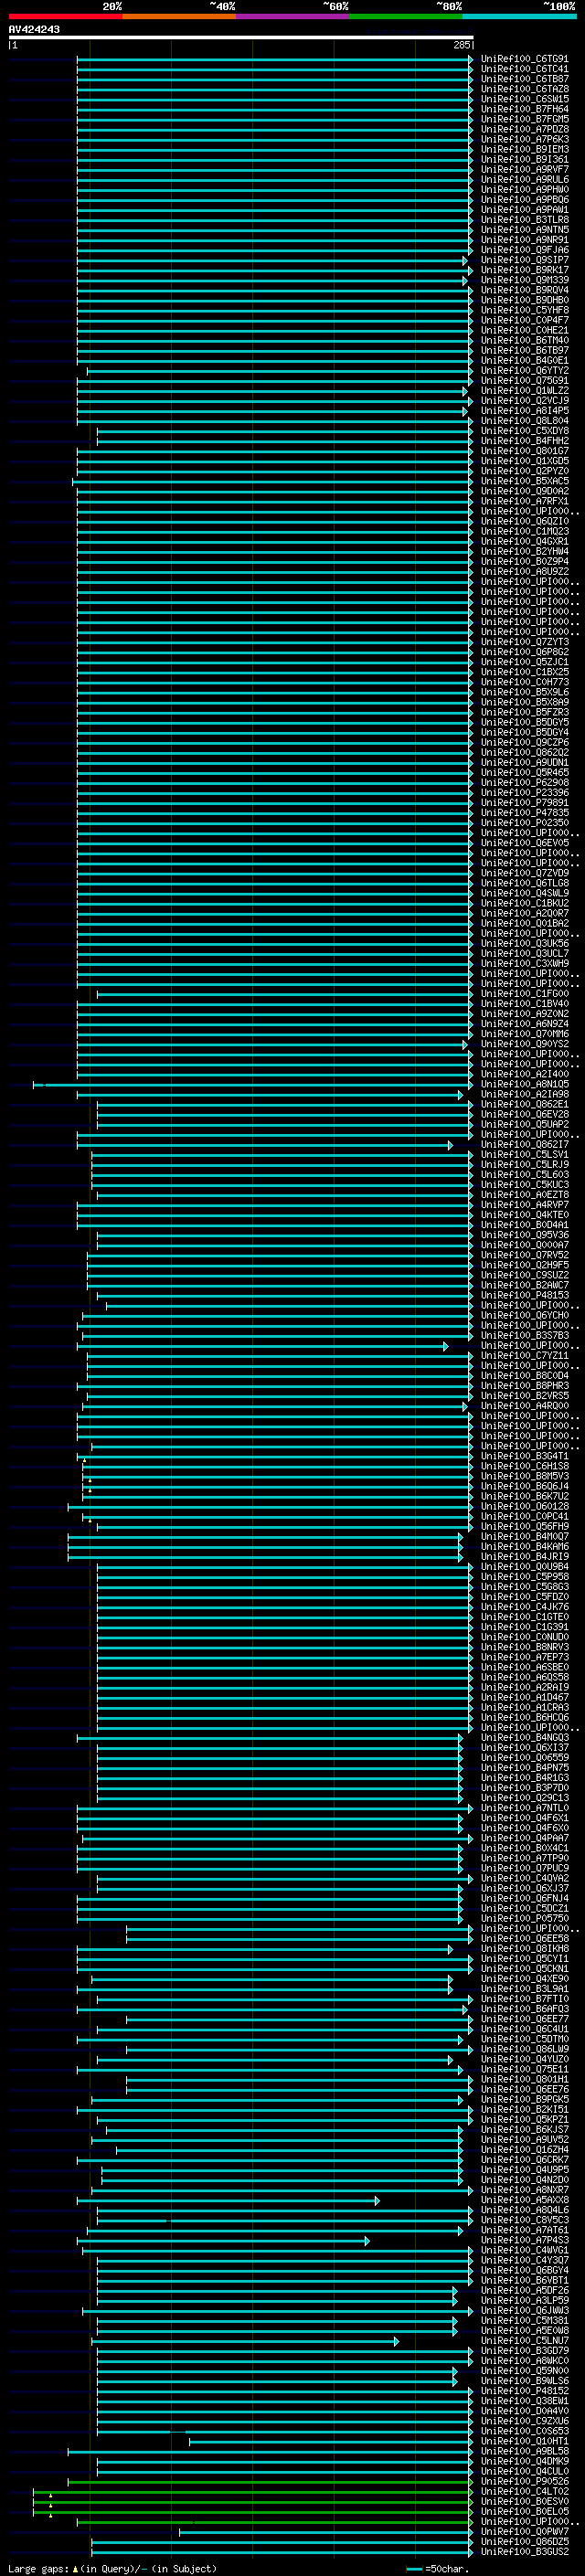Select the UniRef100_Q9FJA6 label

[x=524, y=250]
